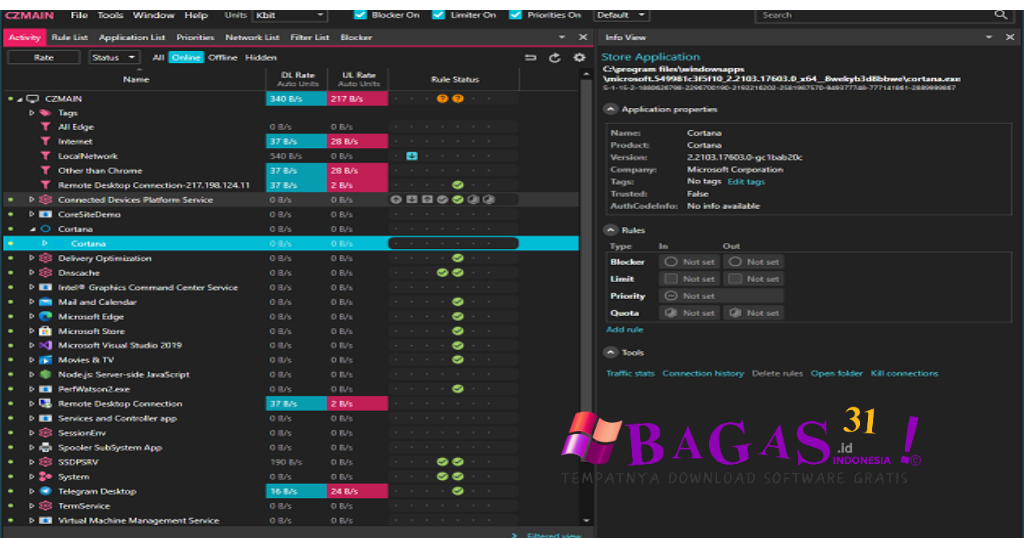Click the Open folder link
Image resolution: width=1024 pixels, height=538 pixels.
coord(837,373)
